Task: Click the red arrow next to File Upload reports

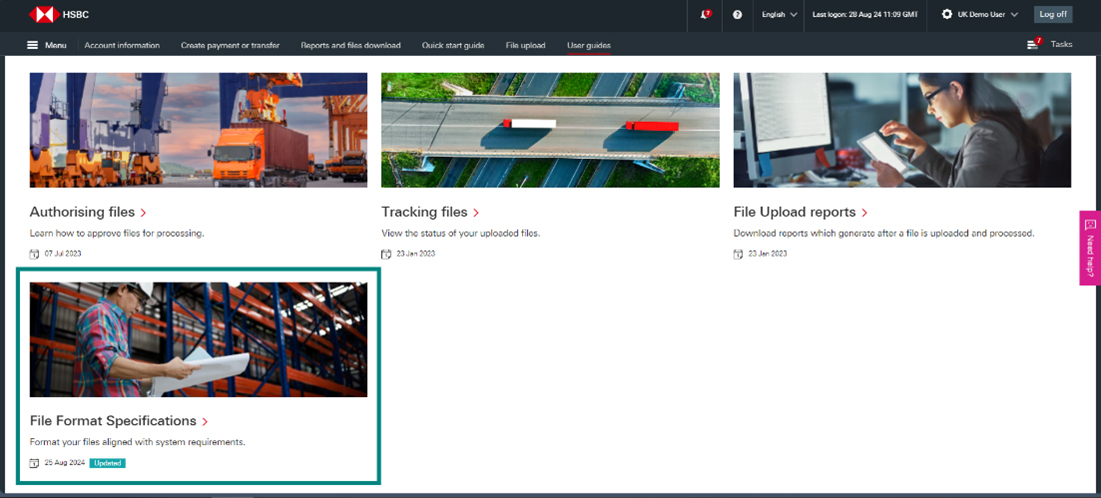Action: coord(864,213)
